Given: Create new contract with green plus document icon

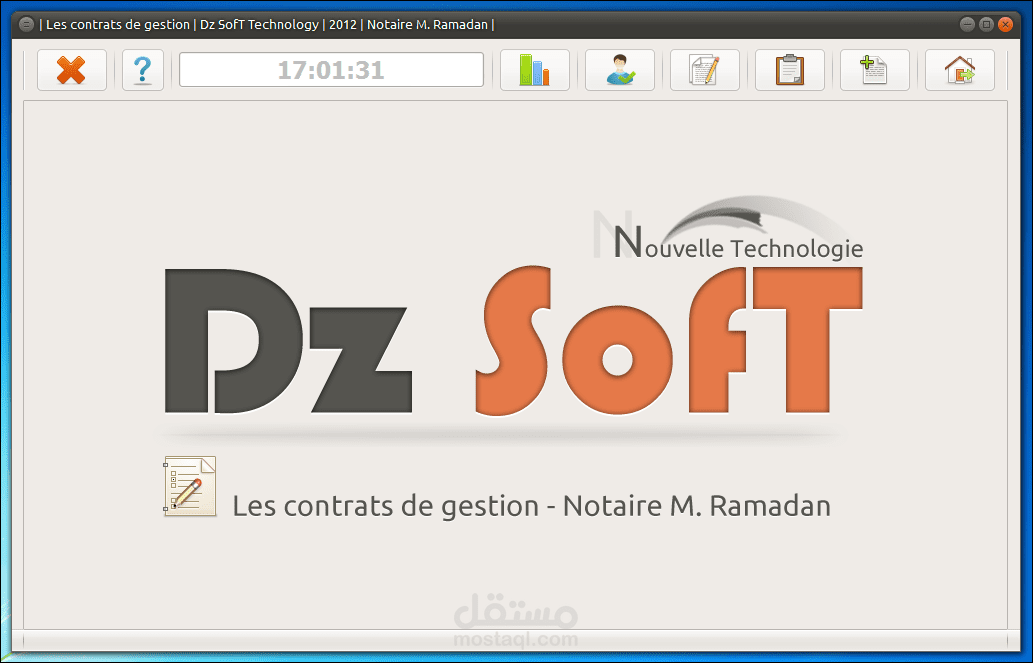Looking at the screenshot, I should (874, 69).
